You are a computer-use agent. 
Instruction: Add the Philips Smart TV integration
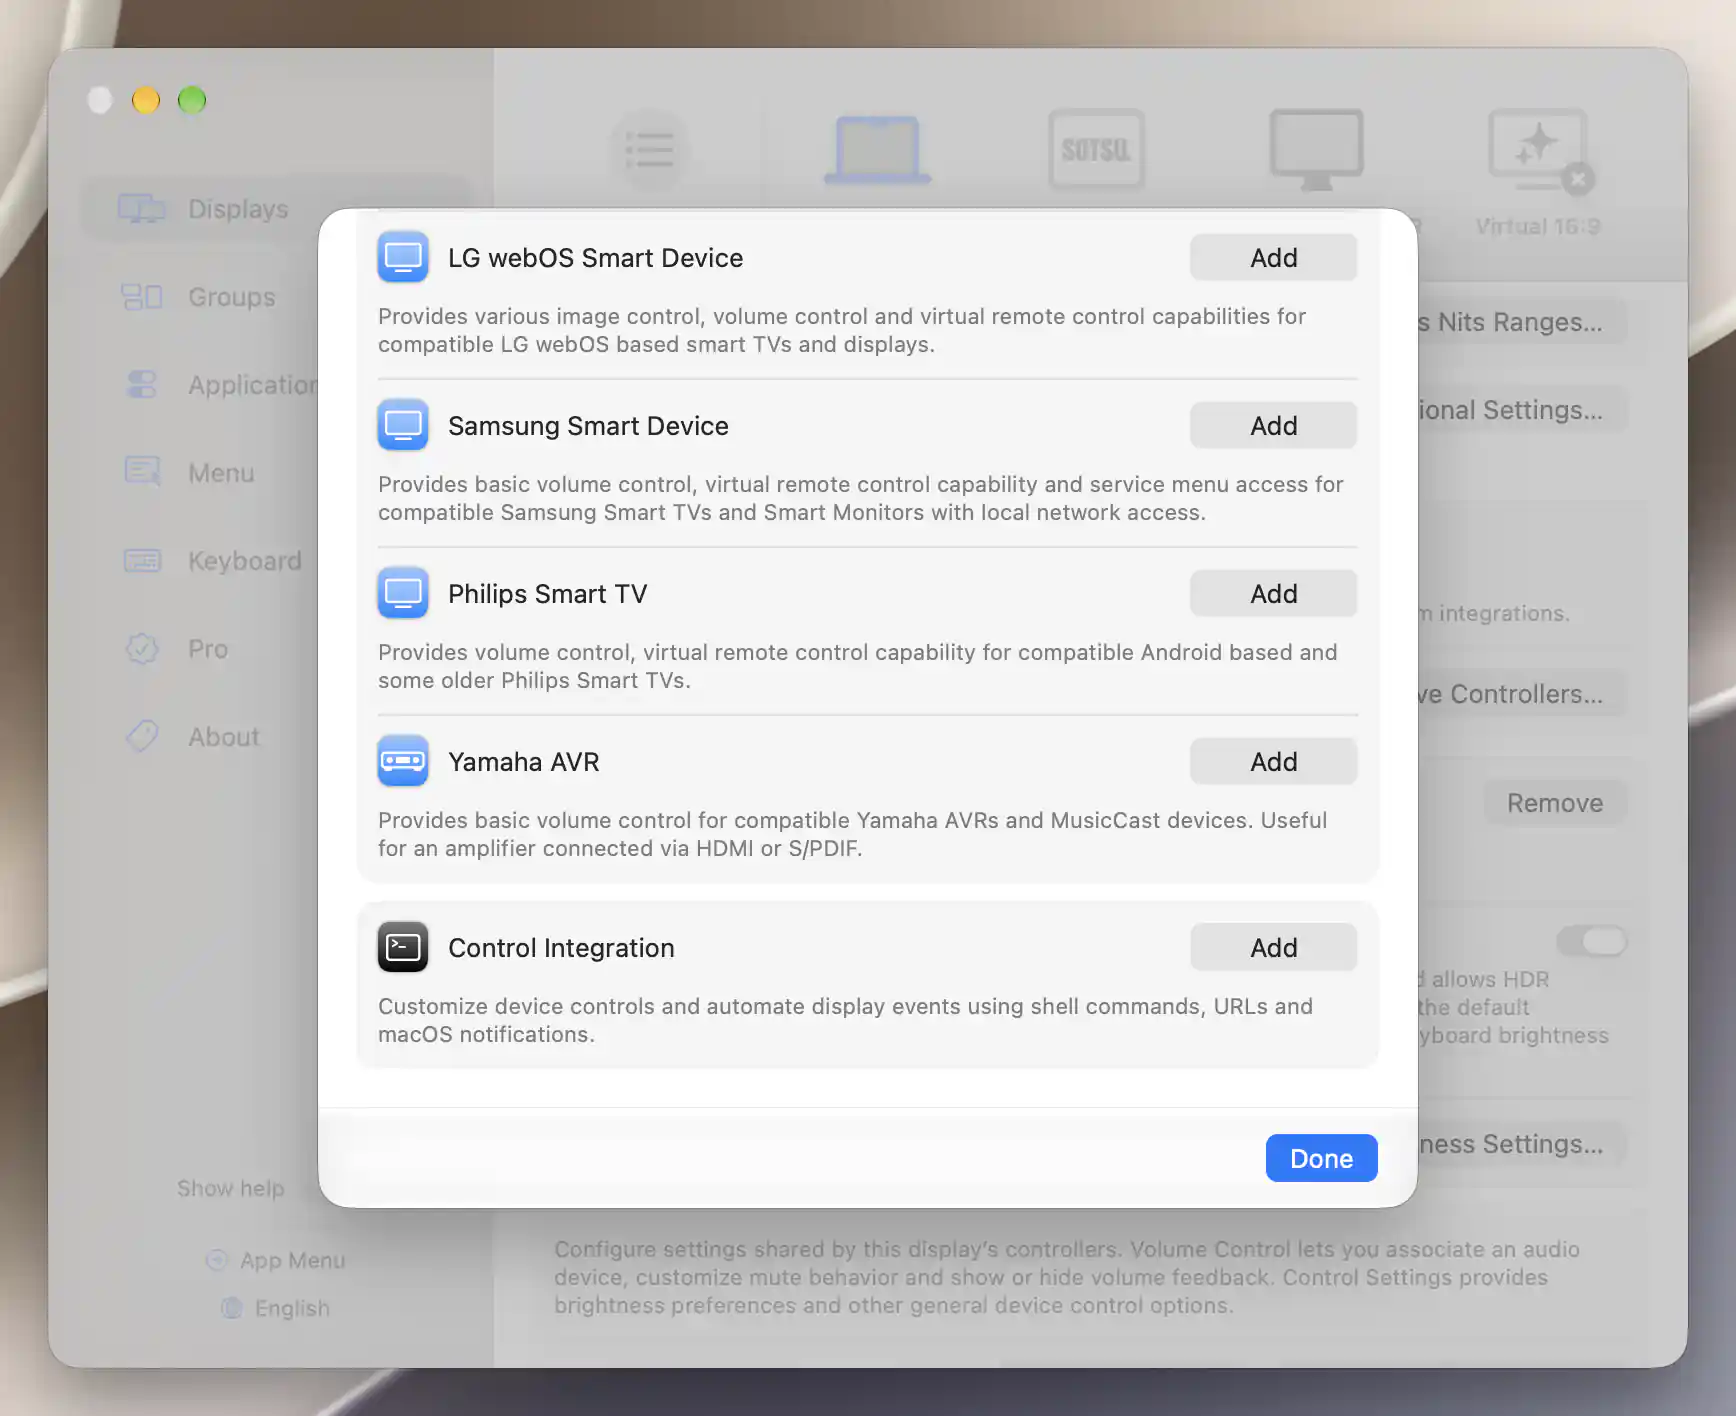click(x=1273, y=594)
